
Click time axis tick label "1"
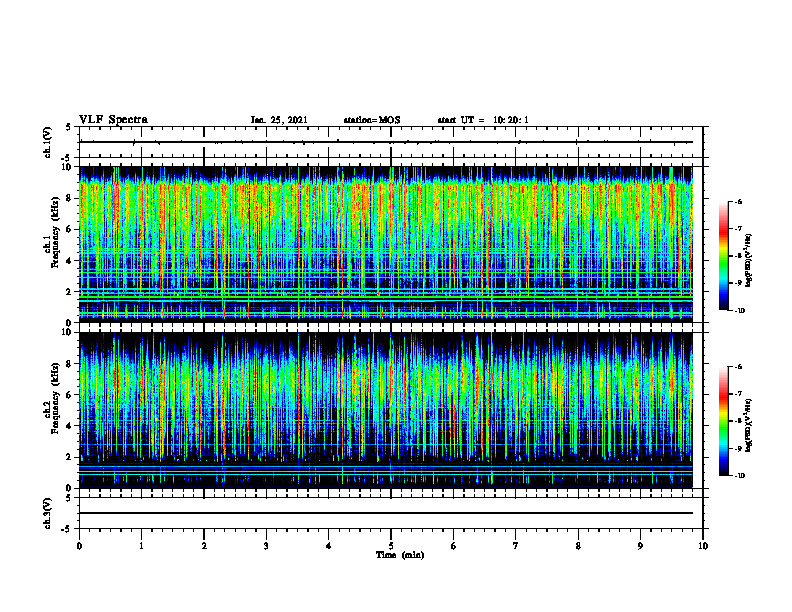pyautogui.click(x=141, y=546)
